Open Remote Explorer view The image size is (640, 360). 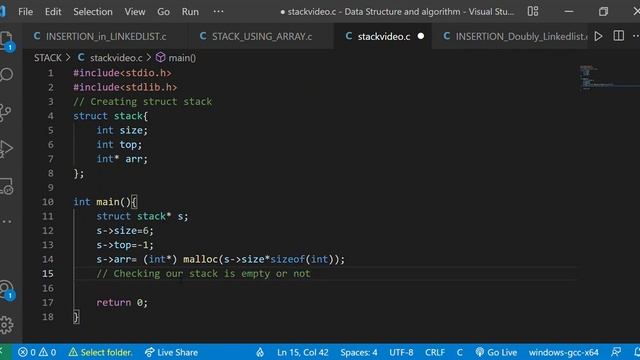[7, 186]
